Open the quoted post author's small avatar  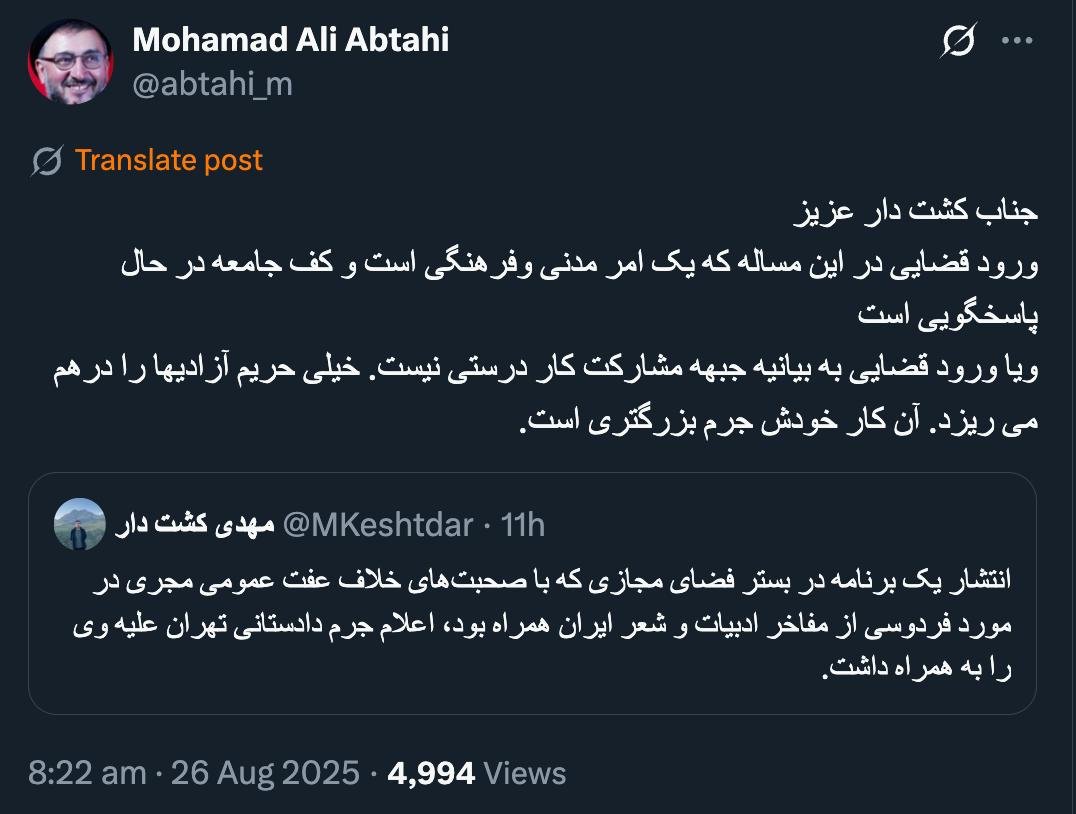(79, 524)
